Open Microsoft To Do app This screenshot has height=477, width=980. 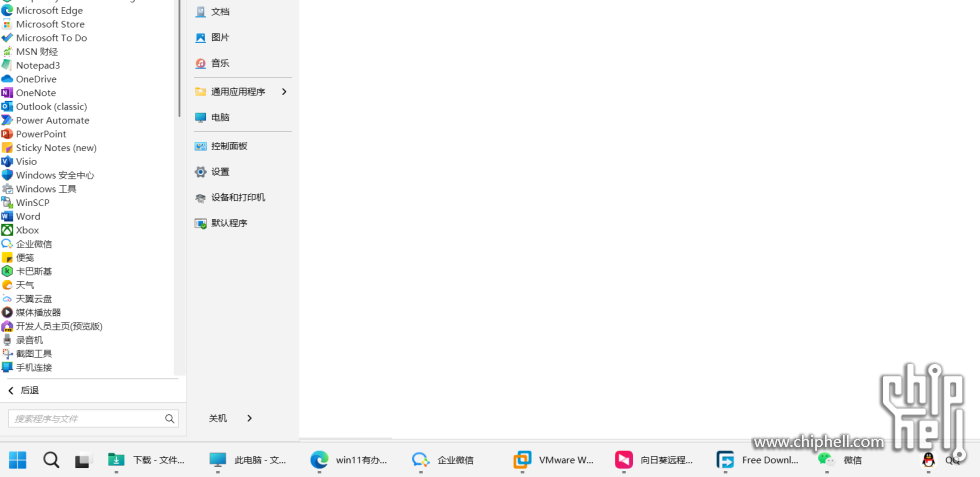coord(44,38)
